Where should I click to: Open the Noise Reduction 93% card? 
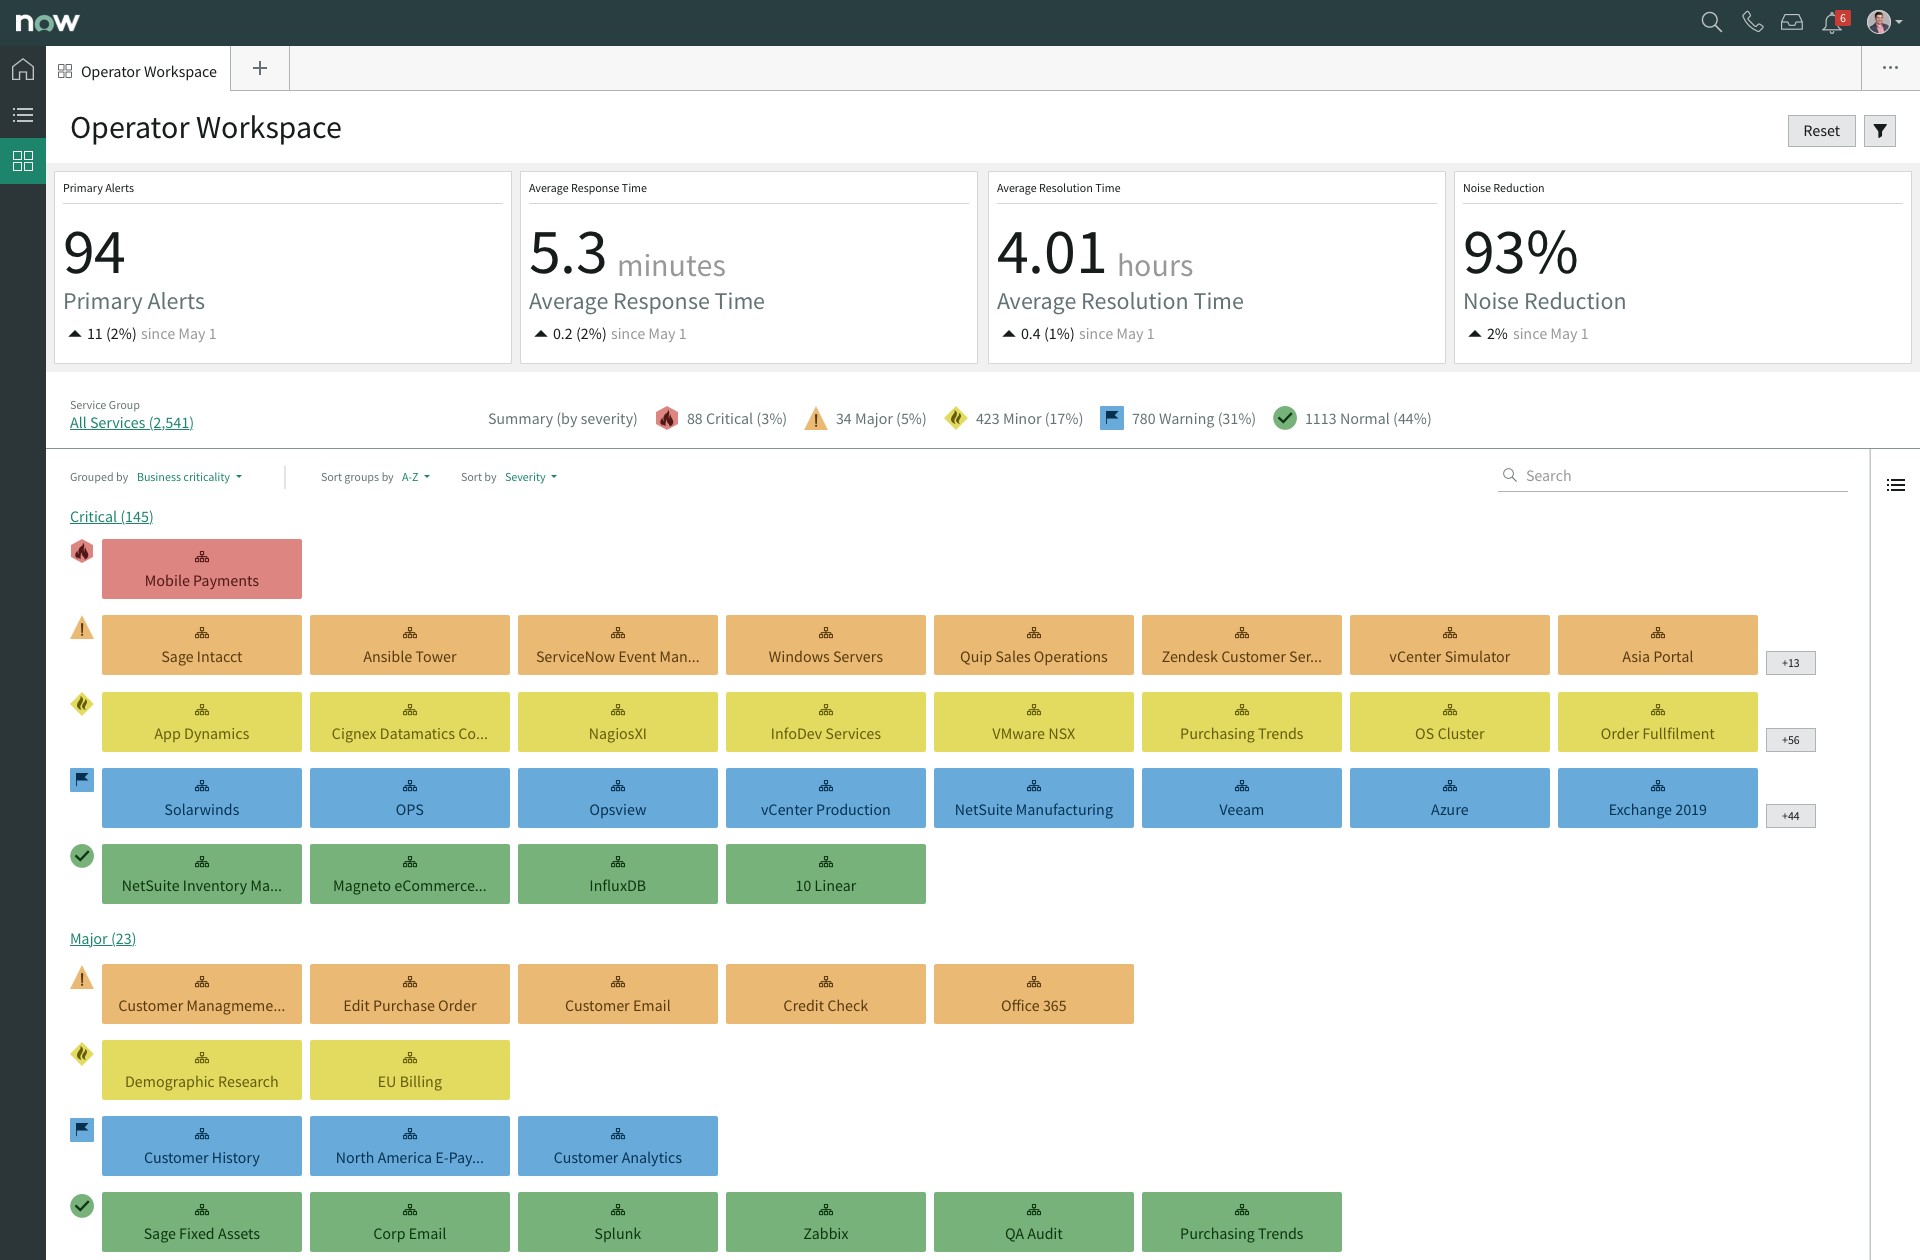pos(1683,267)
